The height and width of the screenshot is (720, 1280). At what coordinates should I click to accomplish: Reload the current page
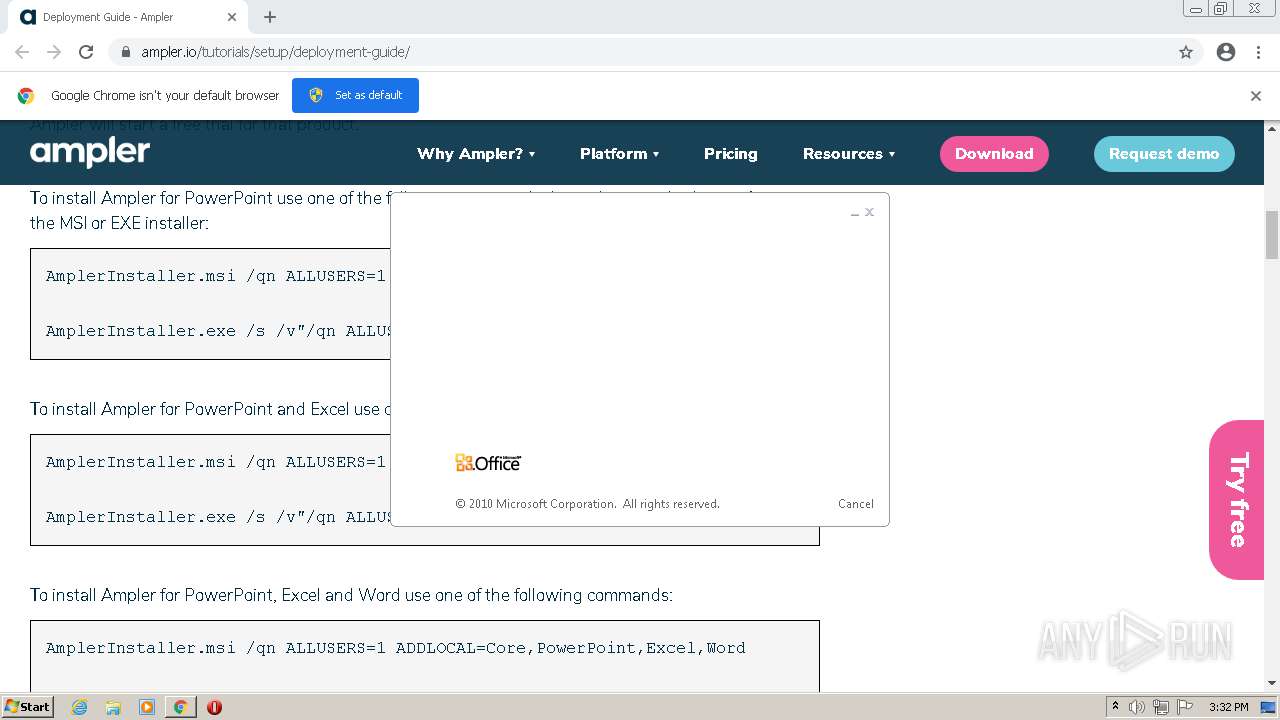tap(86, 52)
